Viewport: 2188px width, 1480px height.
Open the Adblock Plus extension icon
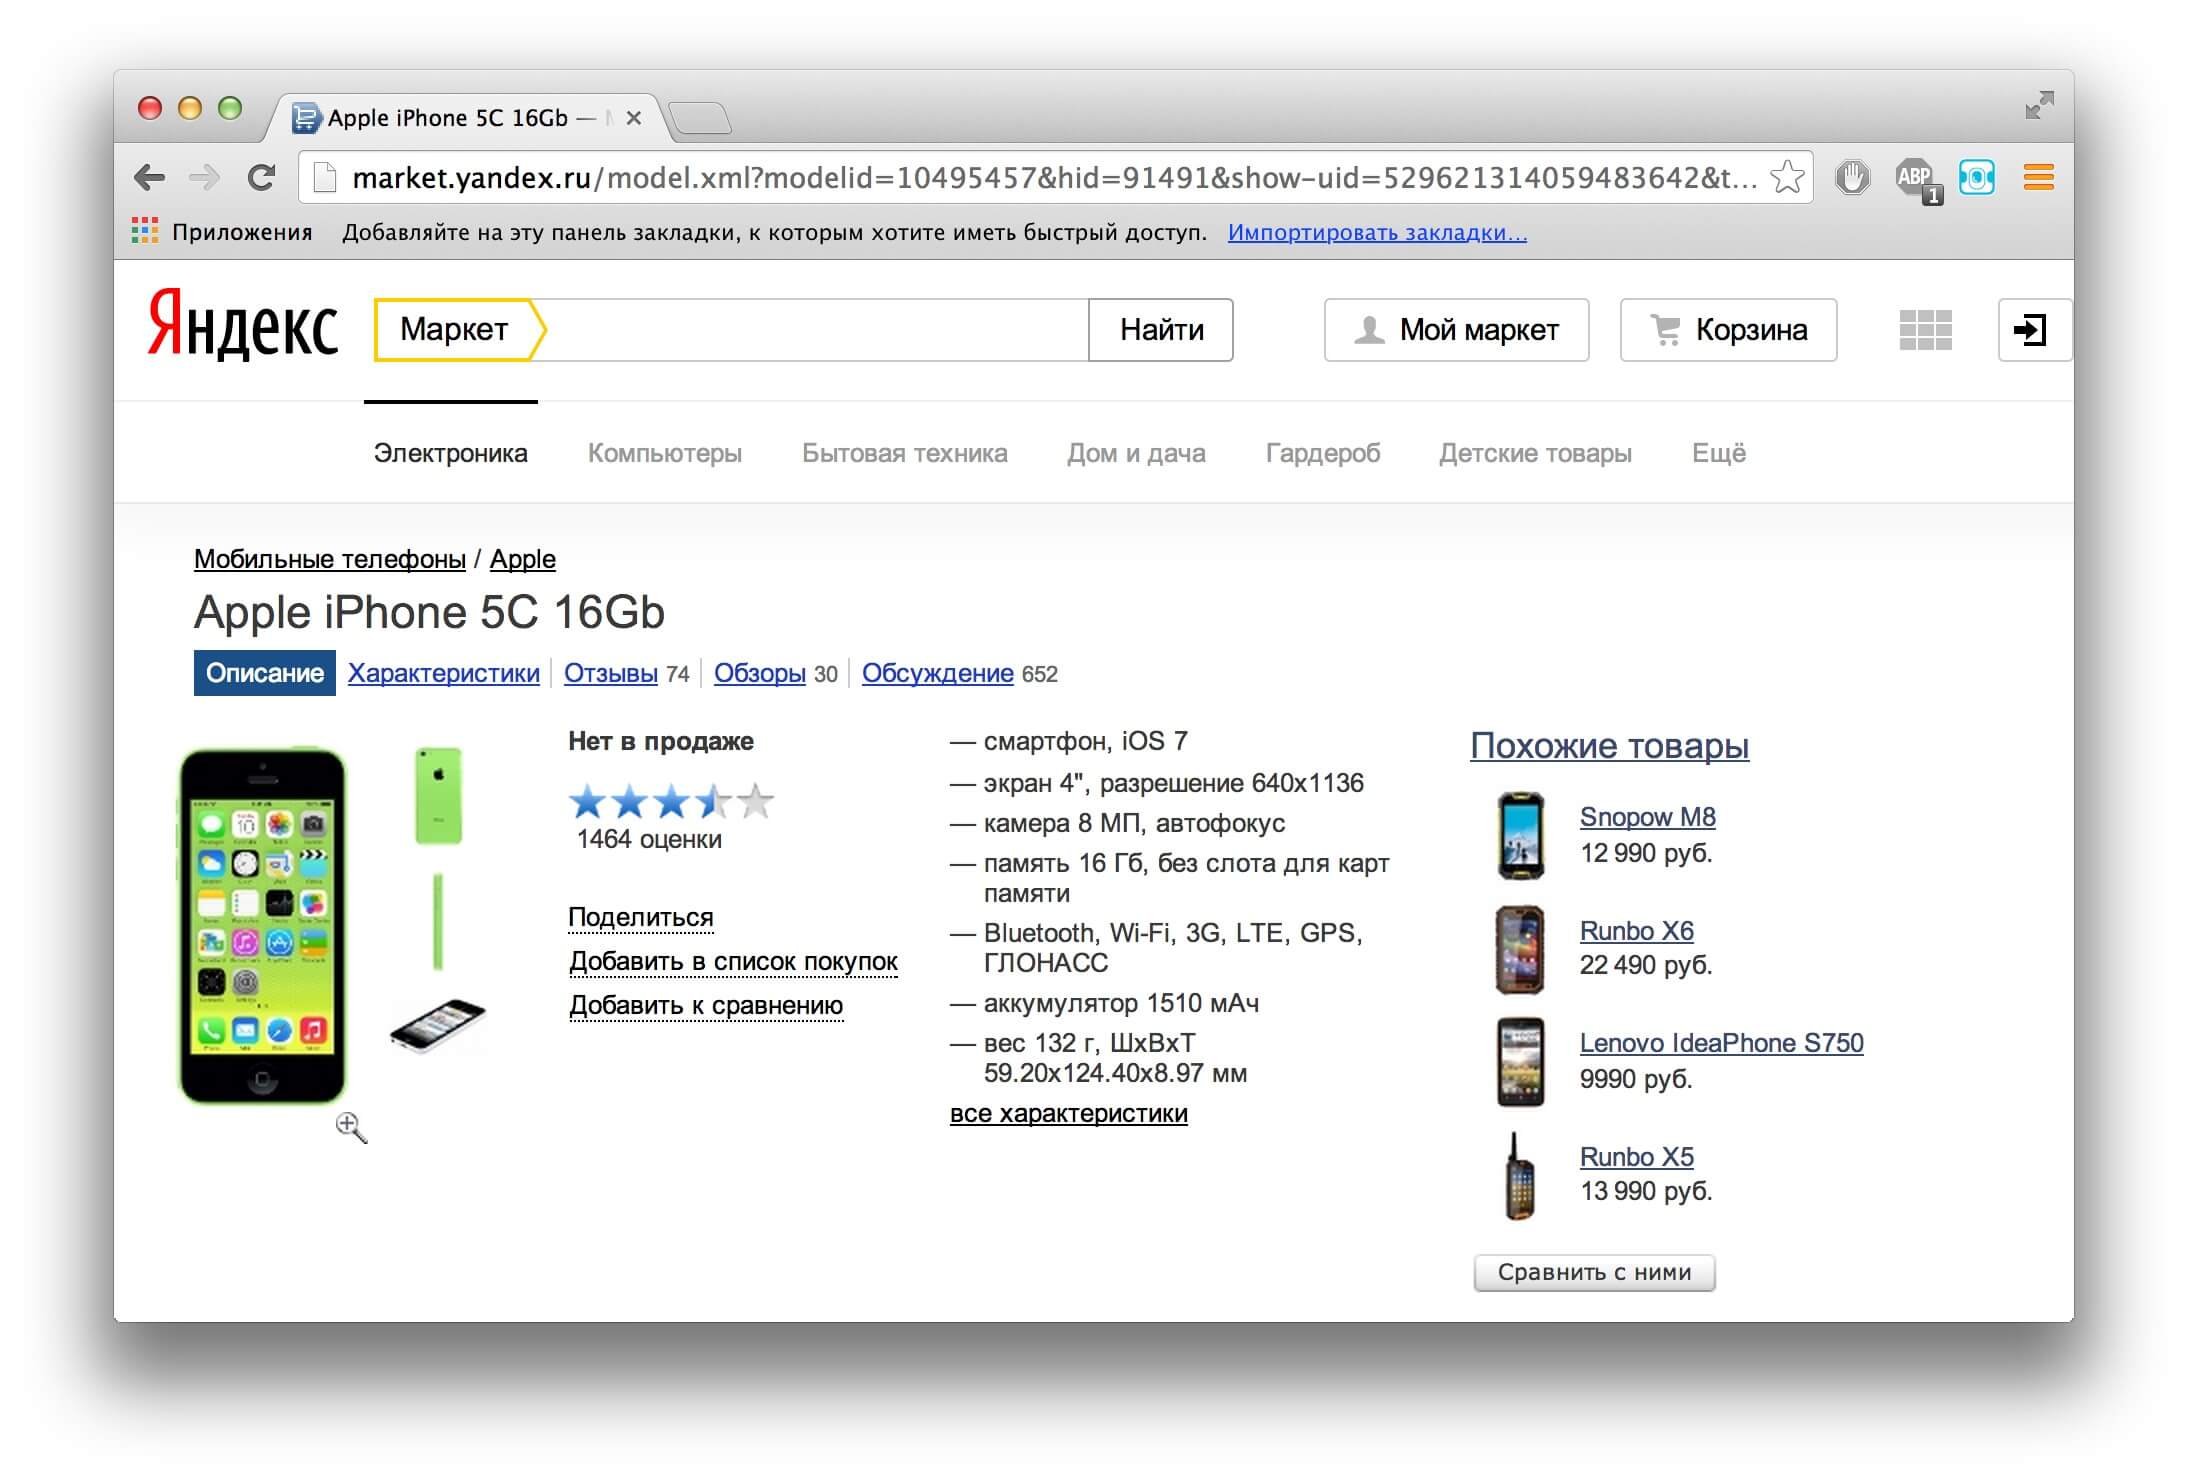click(x=1918, y=180)
